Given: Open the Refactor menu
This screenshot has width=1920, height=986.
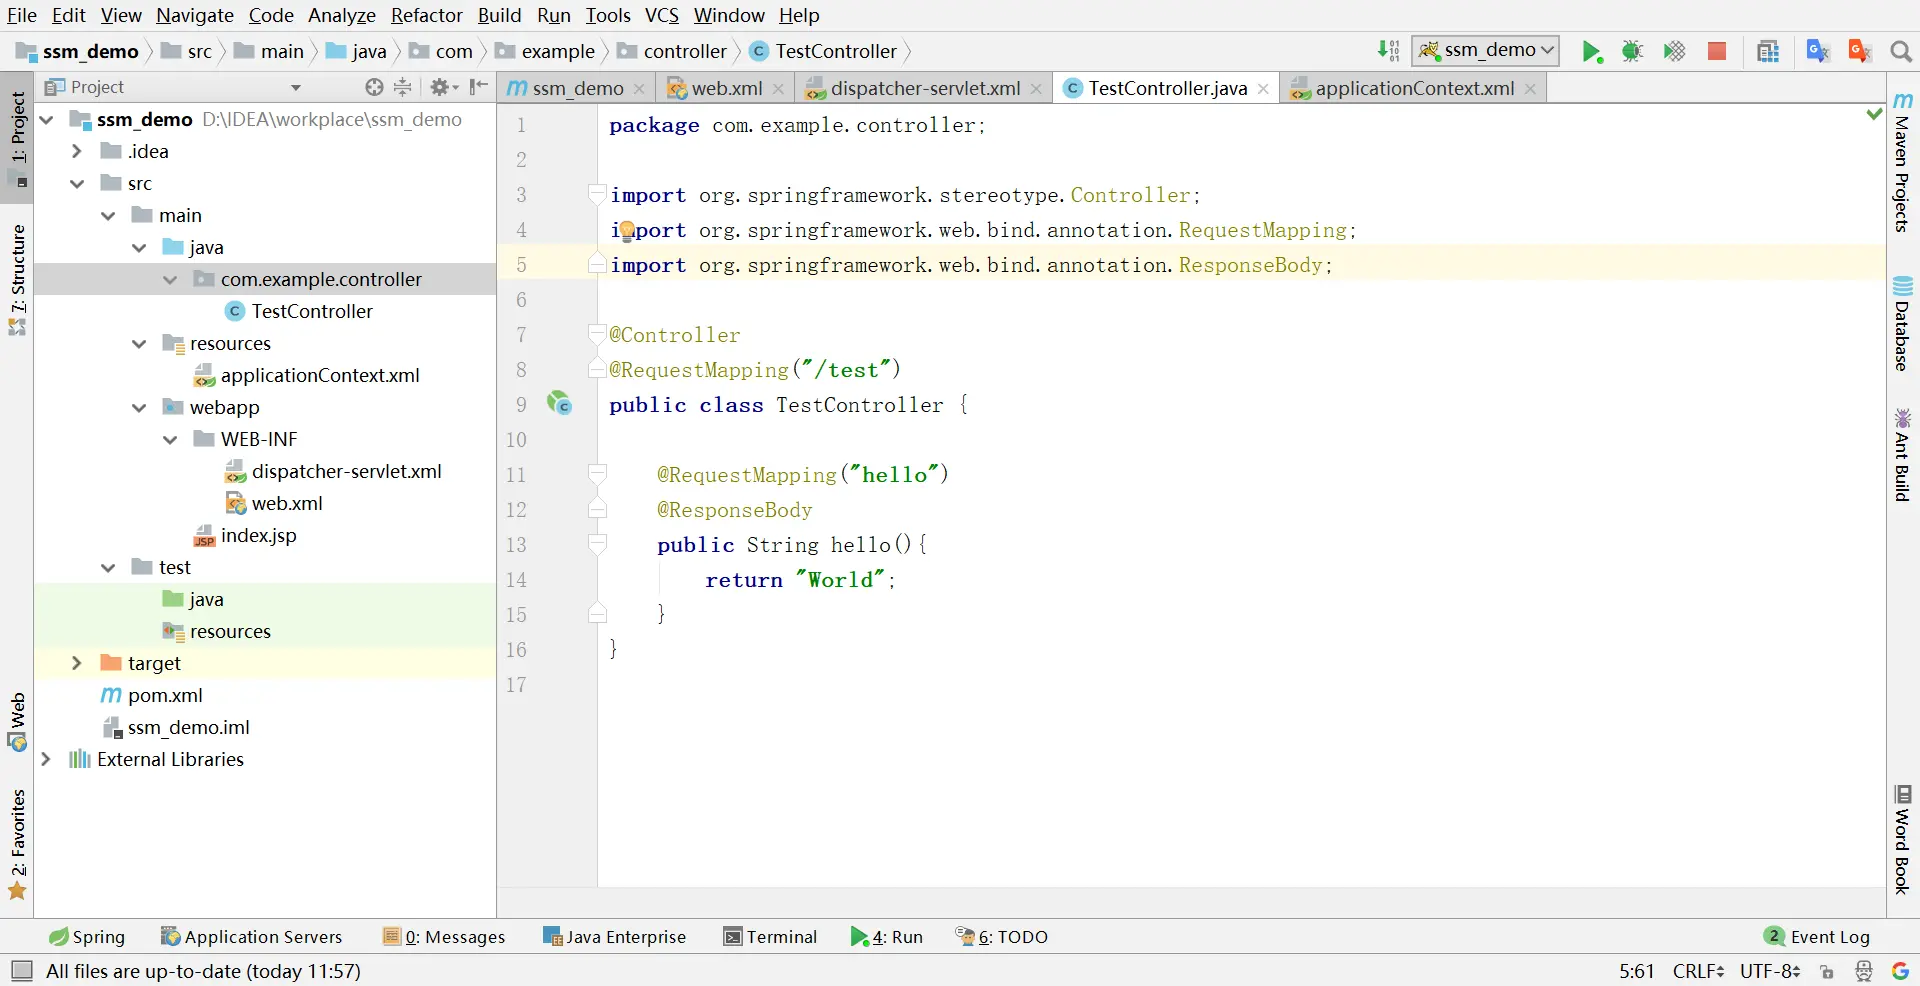Looking at the screenshot, I should point(426,15).
